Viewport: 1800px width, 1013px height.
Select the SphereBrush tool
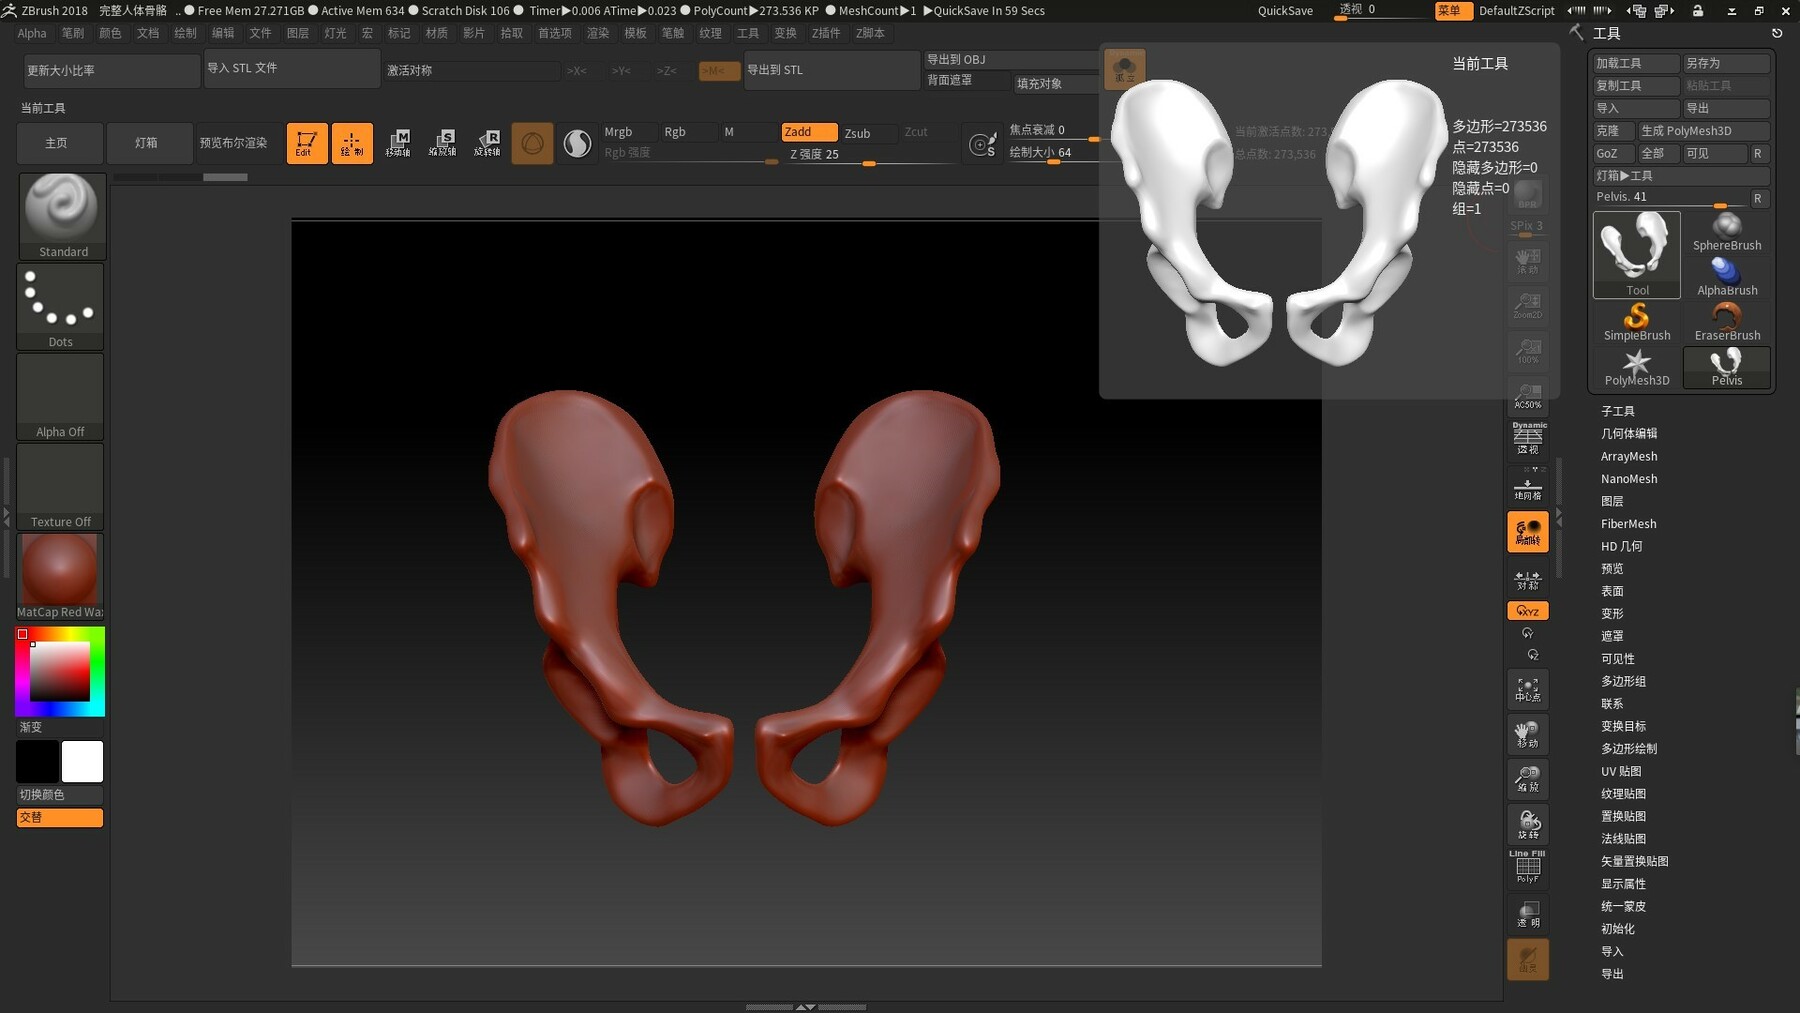pos(1727,230)
